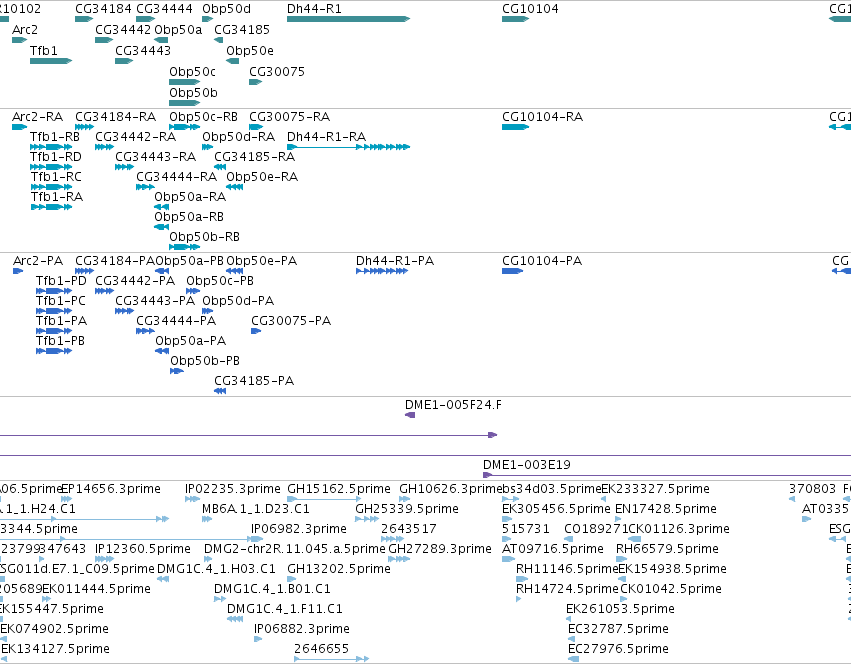Click the Obp50e gene label
851x664 pixels.
click(x=250, y=50)
